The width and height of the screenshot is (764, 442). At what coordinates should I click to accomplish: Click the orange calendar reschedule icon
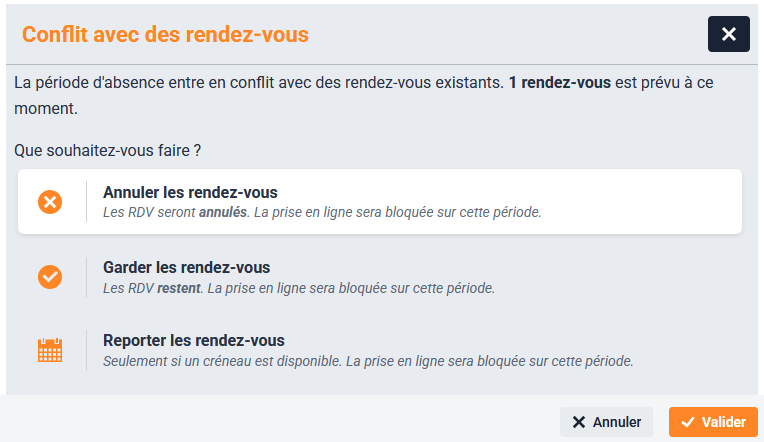tap(50, 350)
